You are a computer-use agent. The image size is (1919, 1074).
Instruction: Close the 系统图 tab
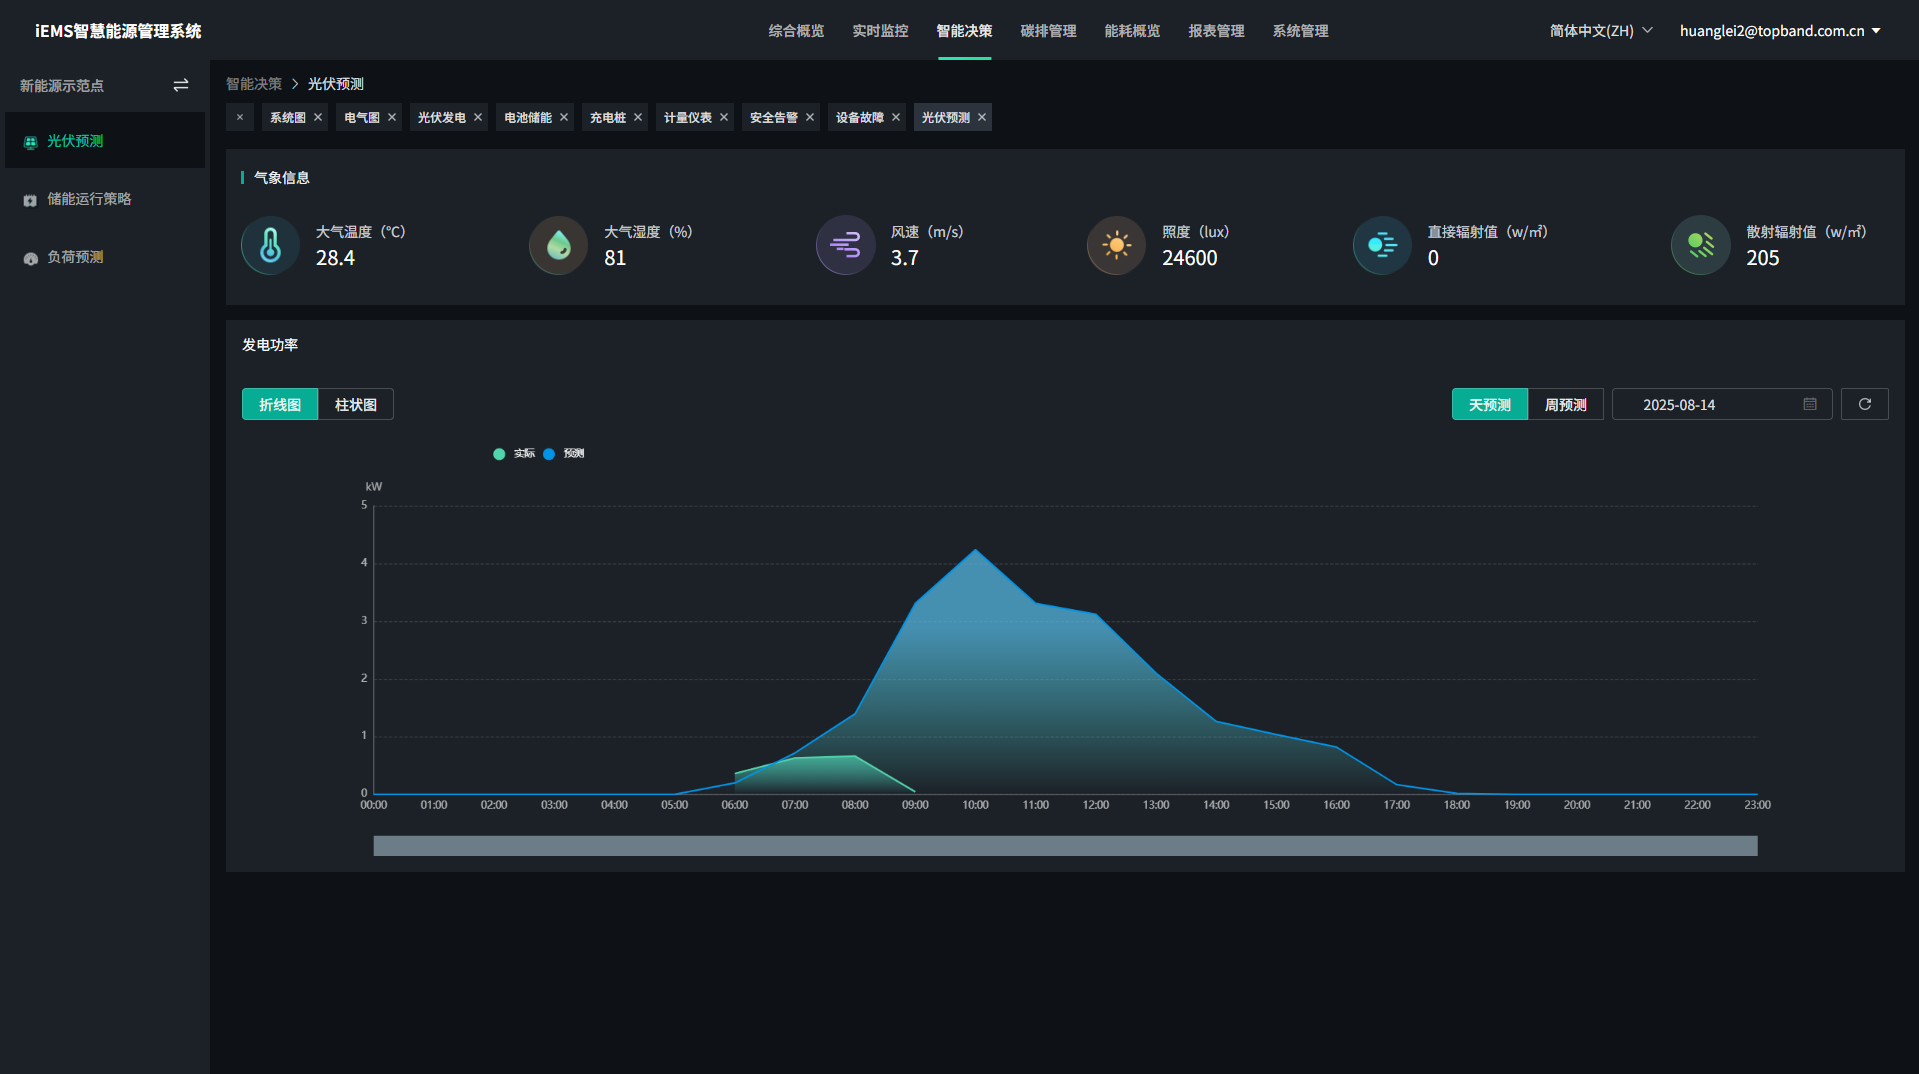coord(318,117)
